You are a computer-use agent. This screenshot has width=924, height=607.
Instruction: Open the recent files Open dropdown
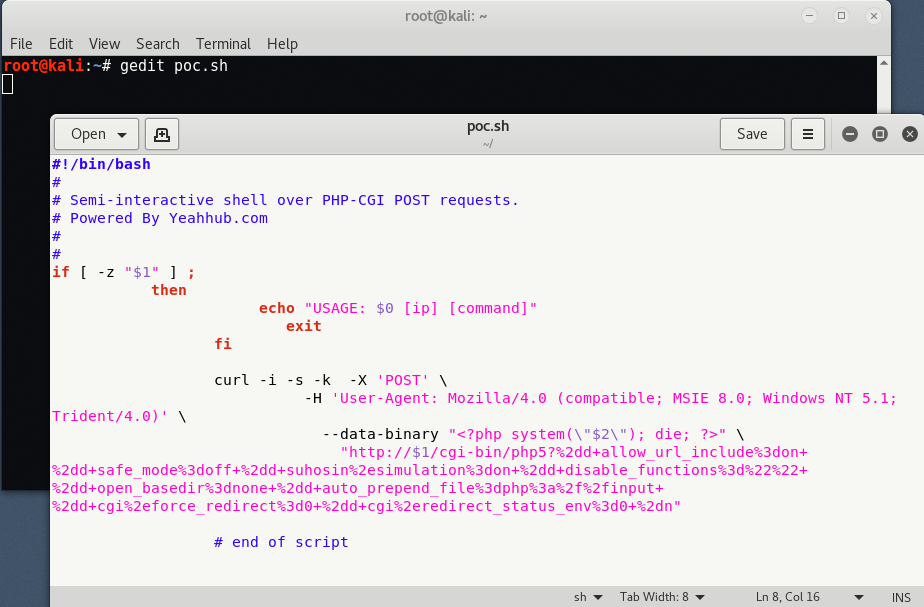[x=97, y=134]
